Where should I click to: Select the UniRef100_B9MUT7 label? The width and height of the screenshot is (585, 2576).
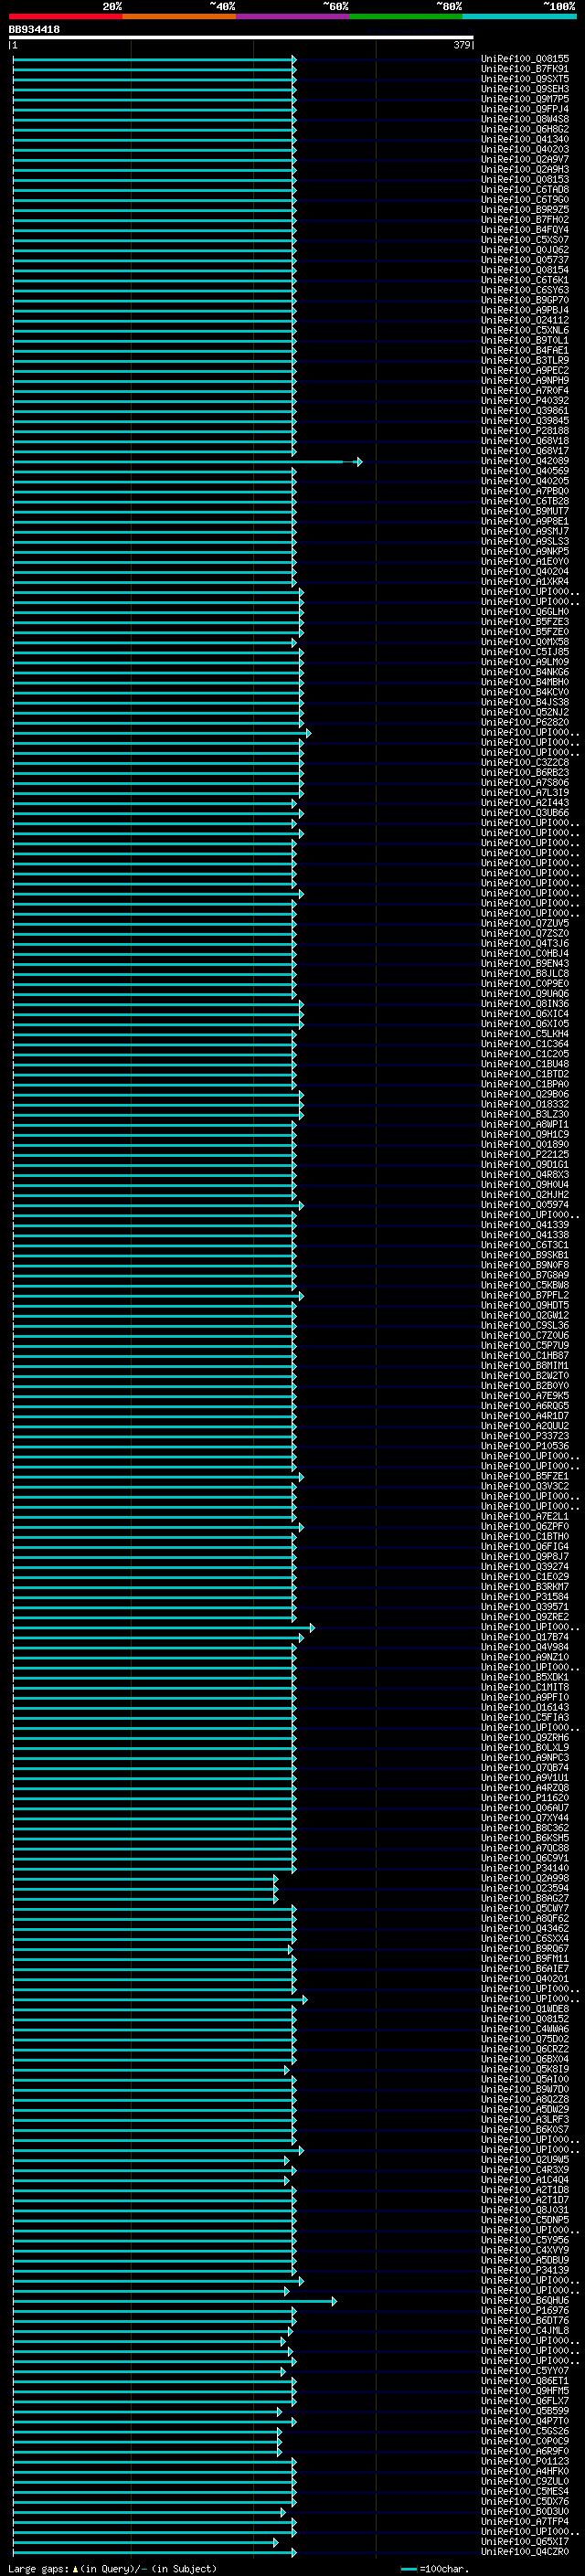click(x=525, y=511)
